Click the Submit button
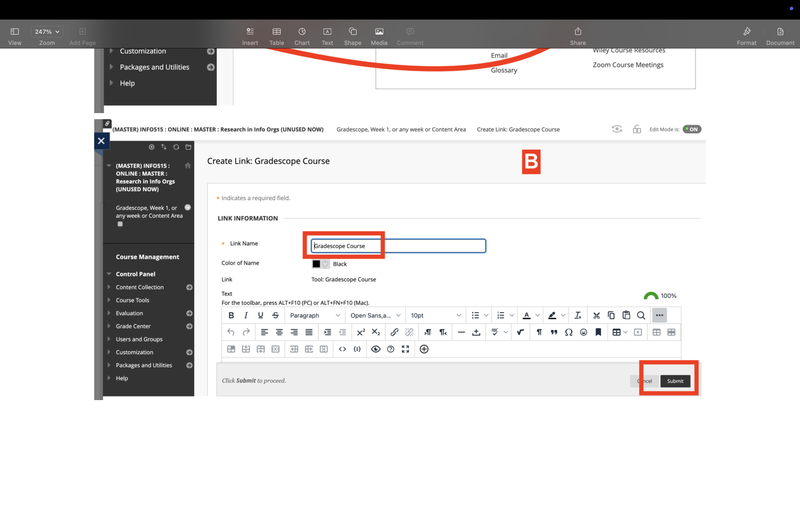The height and width of the screenshot is (519, 800). point(675,381)
